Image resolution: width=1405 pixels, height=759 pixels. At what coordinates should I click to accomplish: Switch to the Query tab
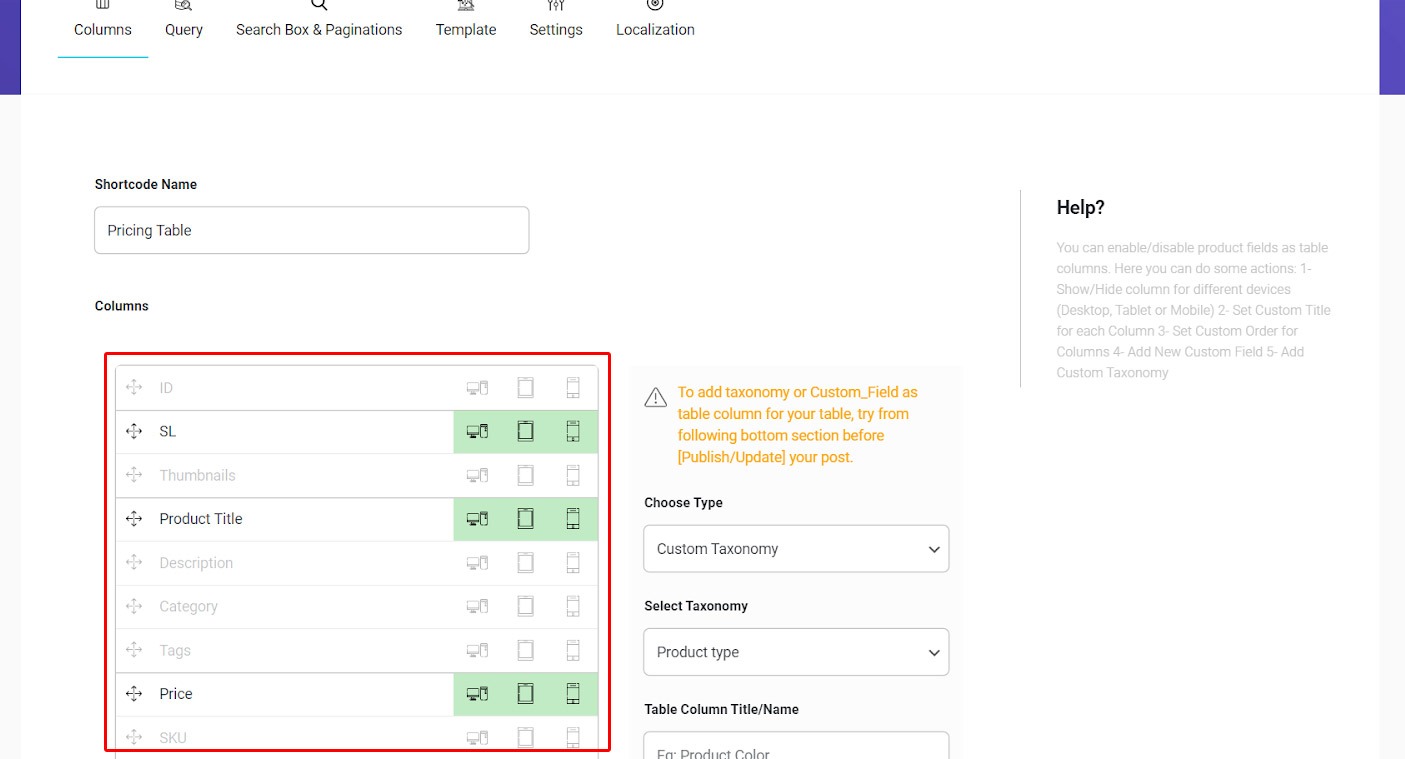pos(184,22)
